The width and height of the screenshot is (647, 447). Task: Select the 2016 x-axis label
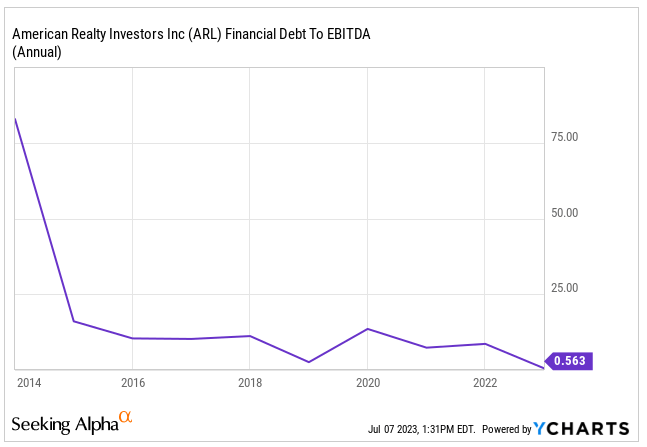[x=133, y=383]
